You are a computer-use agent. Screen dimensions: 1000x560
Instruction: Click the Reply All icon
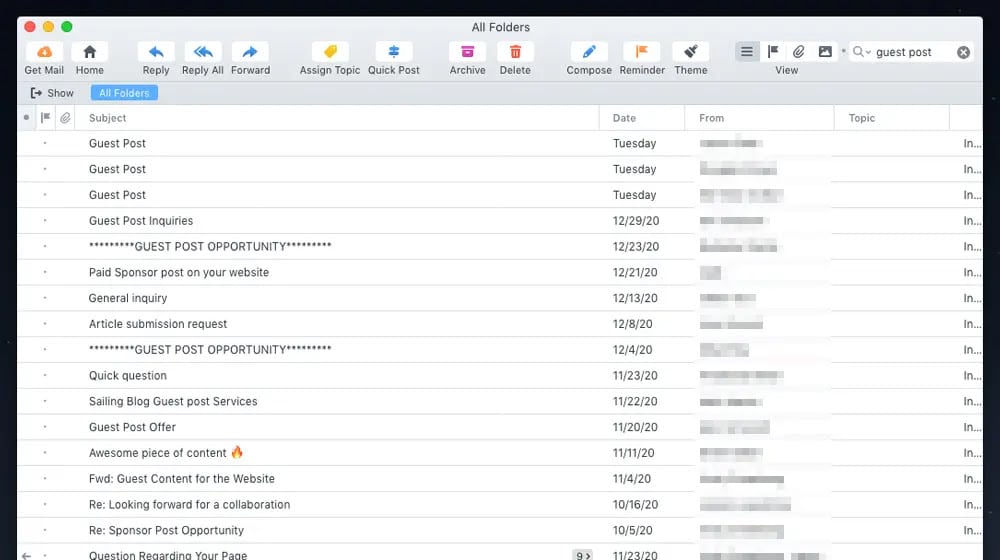[x=203, y=52]
